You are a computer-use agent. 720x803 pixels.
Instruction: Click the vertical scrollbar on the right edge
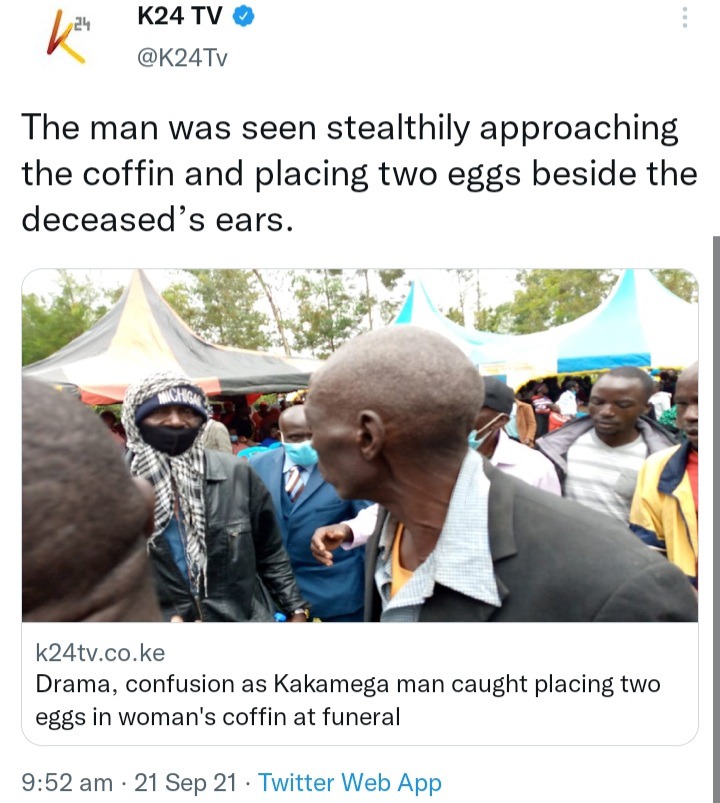[716, 519]
